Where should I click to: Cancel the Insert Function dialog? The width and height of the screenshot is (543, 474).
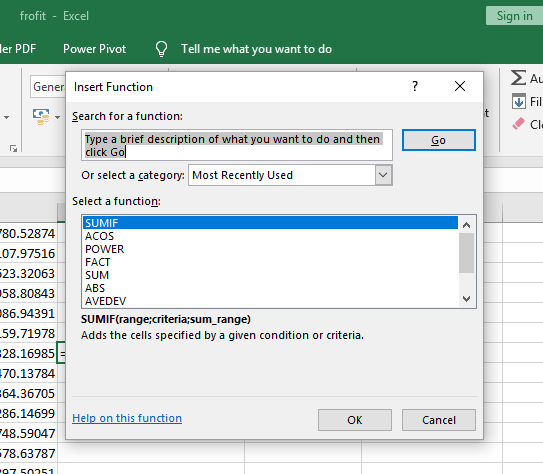[x=439, y=420]
